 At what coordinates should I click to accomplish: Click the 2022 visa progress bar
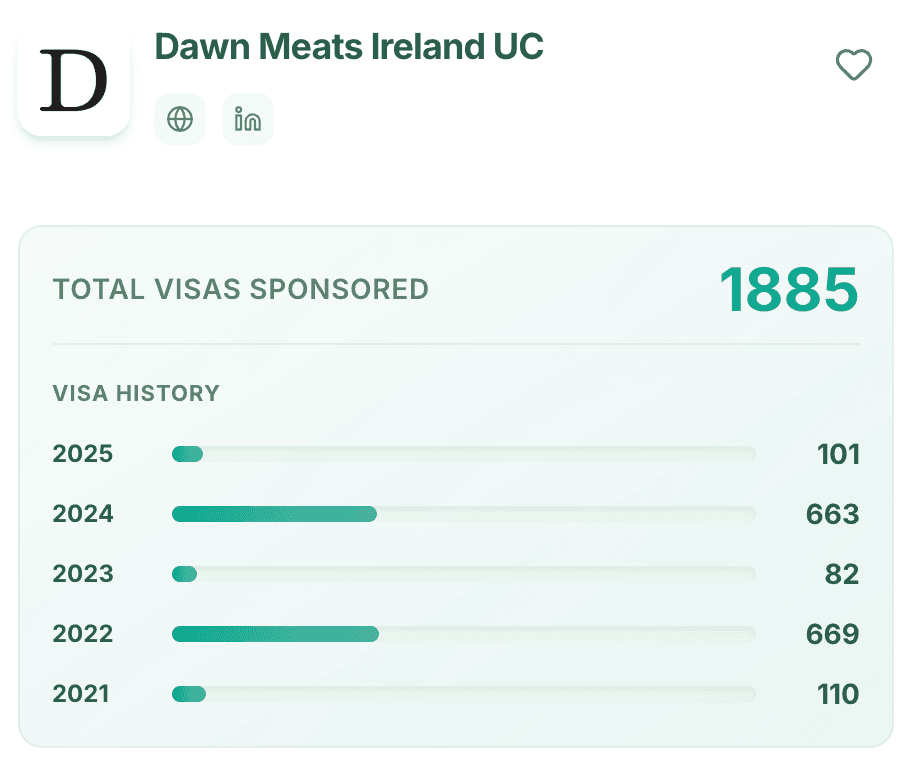click(460, 633)
